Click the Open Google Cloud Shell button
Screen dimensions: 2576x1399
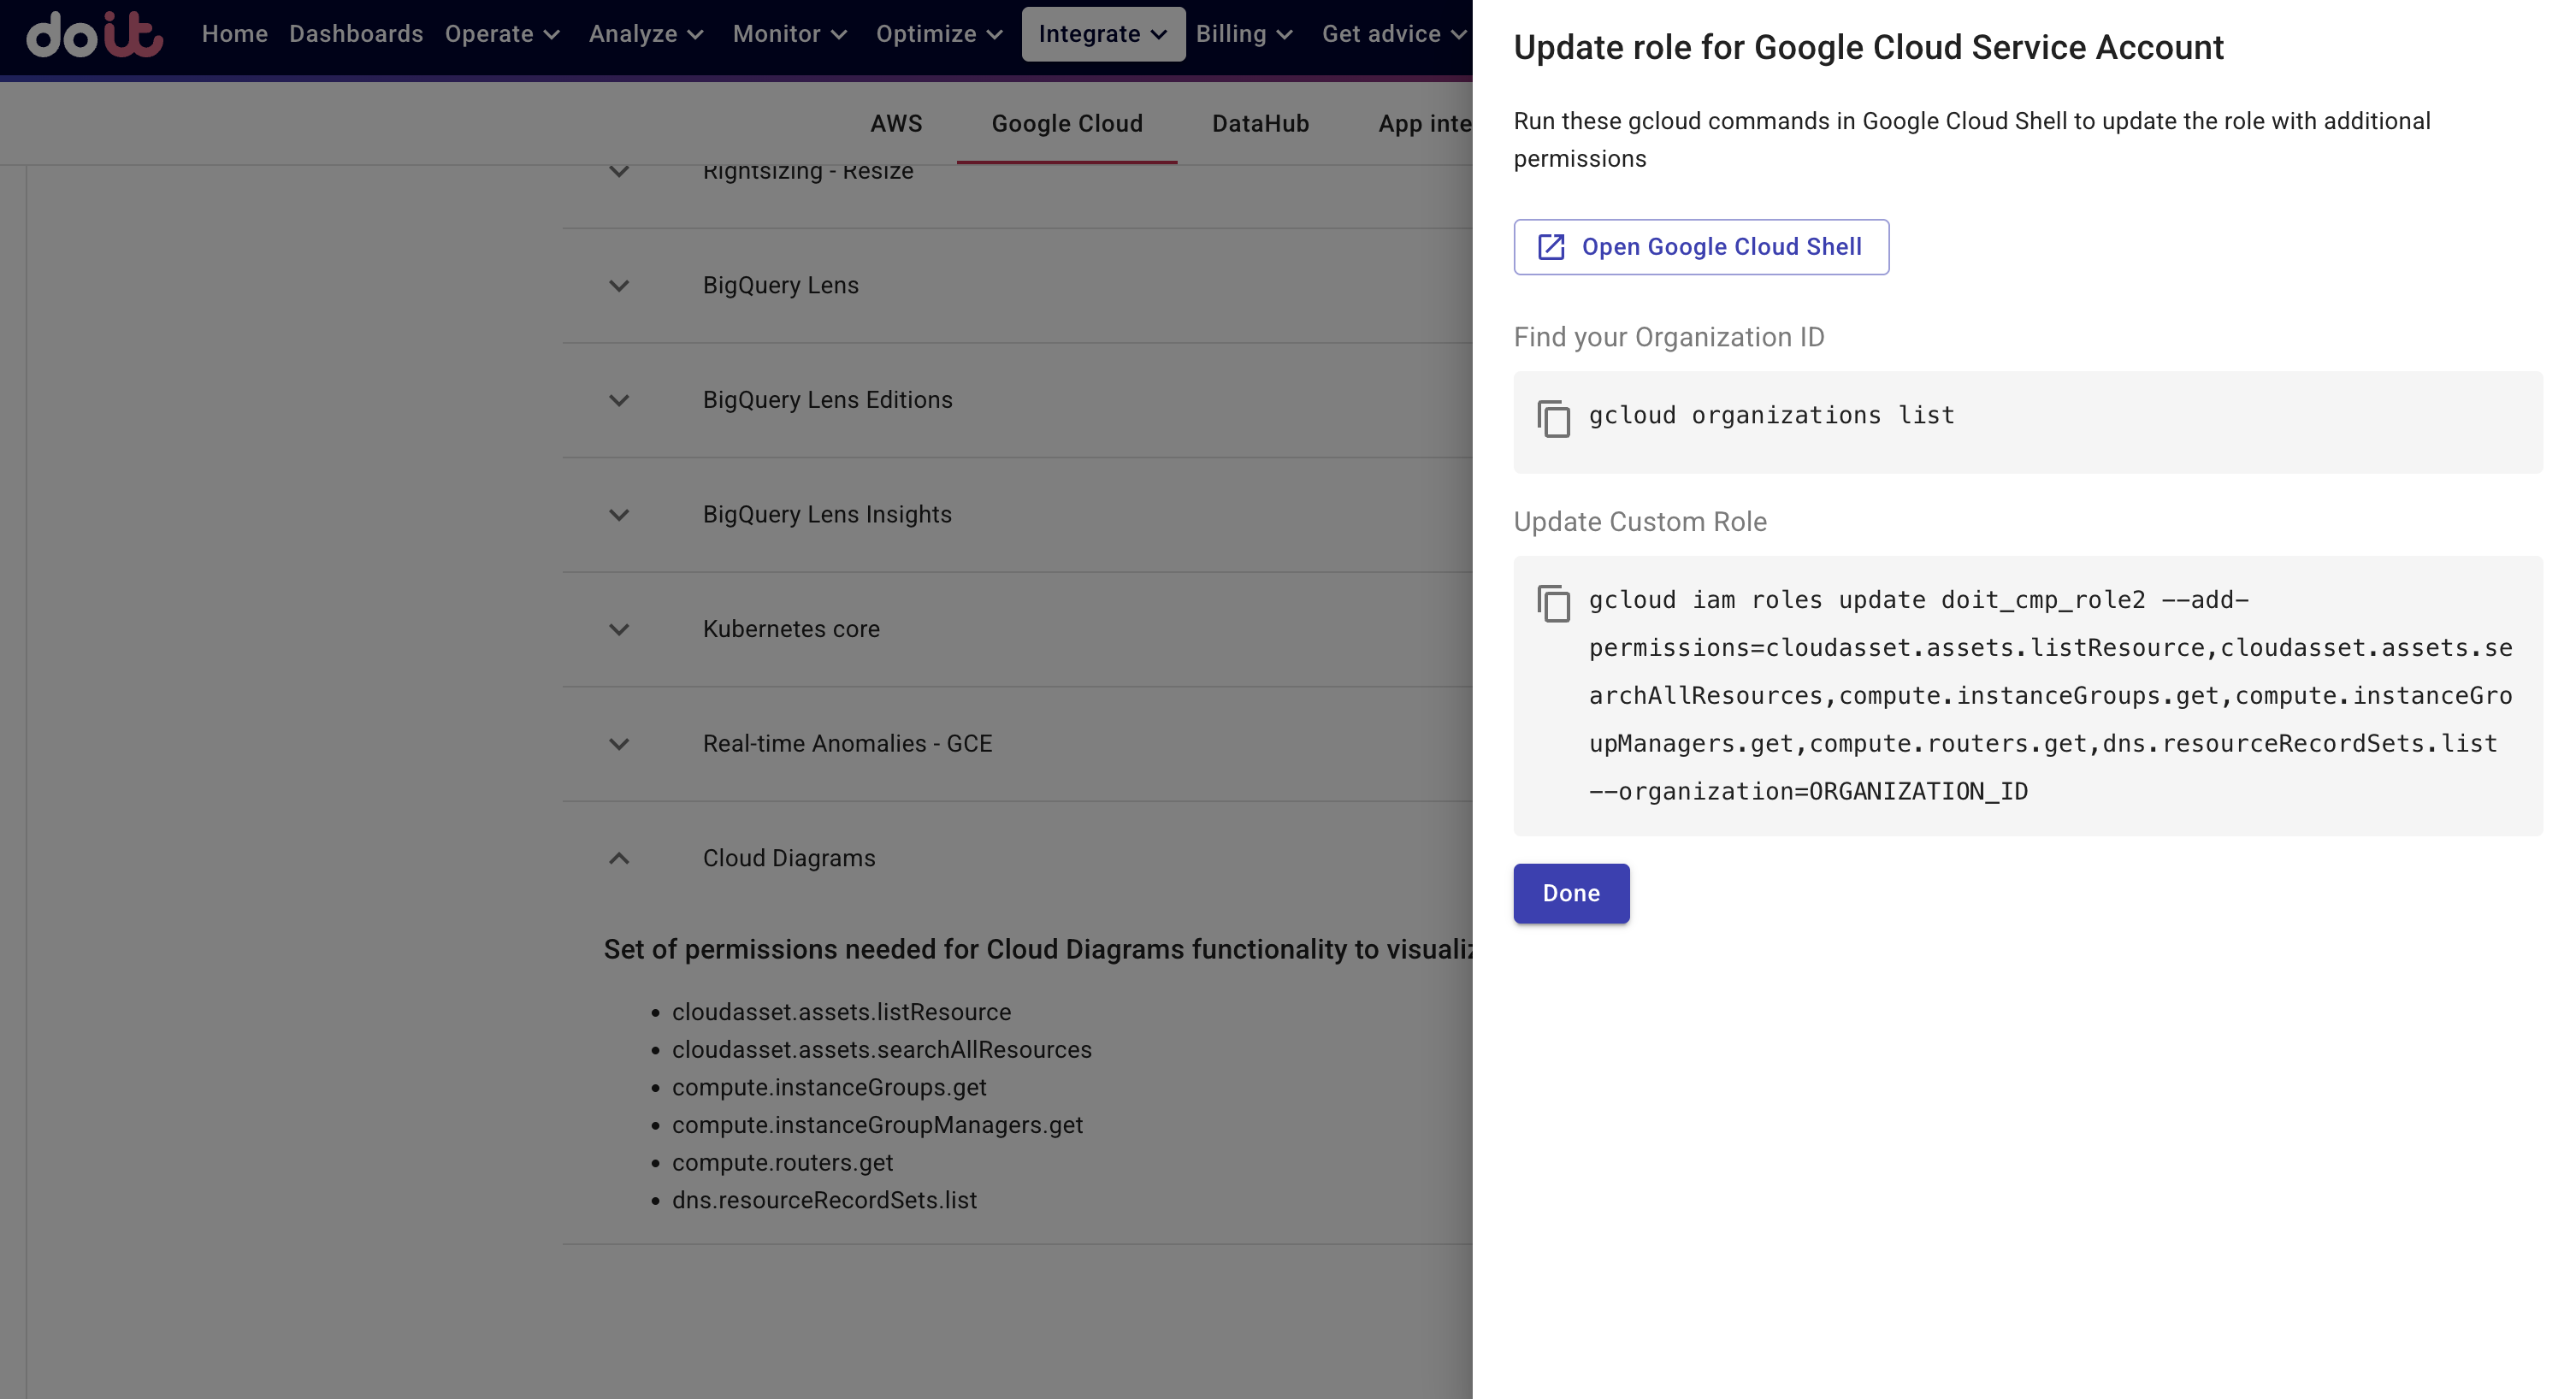coord(1700,246)
